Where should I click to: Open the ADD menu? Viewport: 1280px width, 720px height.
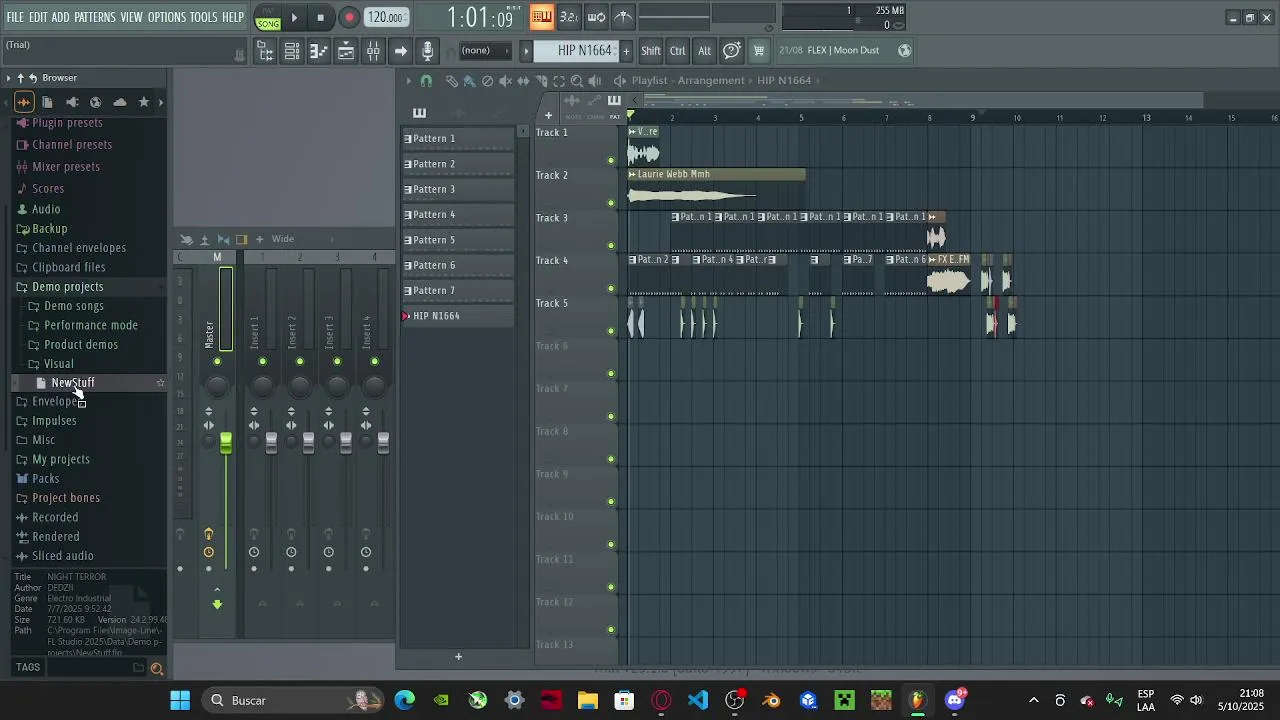[x=61, y=18]
